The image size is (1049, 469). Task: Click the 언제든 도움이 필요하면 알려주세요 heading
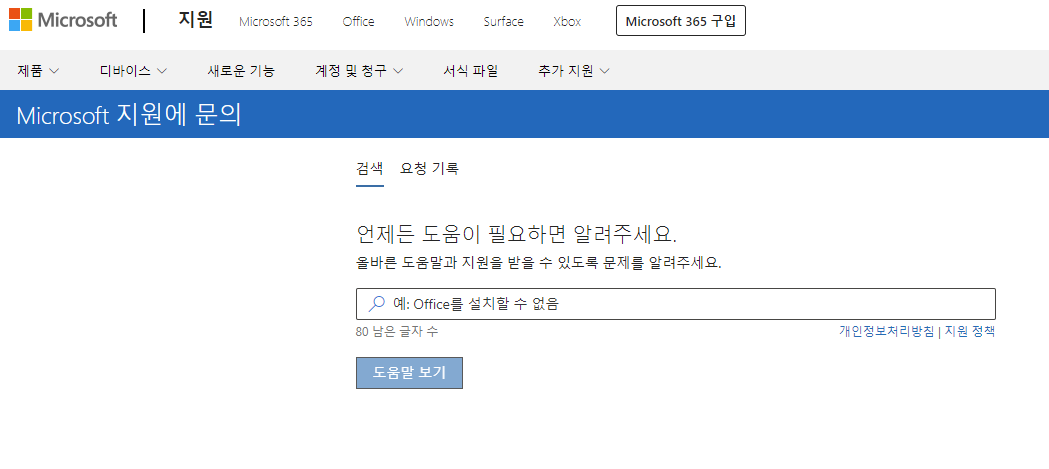pos(517,235)
